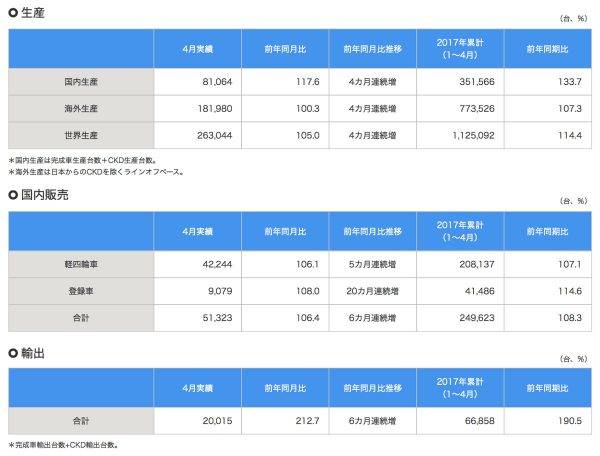Image resolution: width=600 pixels, height=456 pixels.
Task: Select the 国内生産 row label
Action: 81,82
